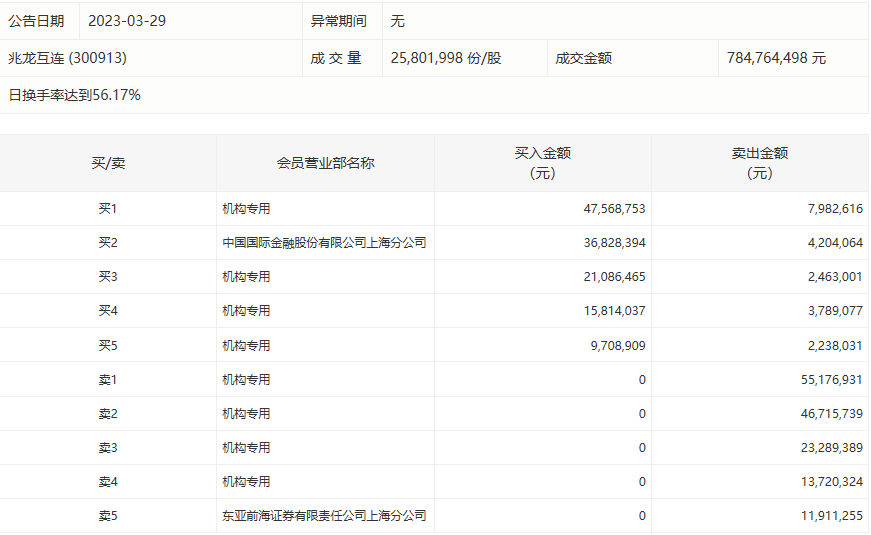
Task: Click the 买5 buy amount 9,708,909
Action: pyautogui.click(x=618, y=346)
